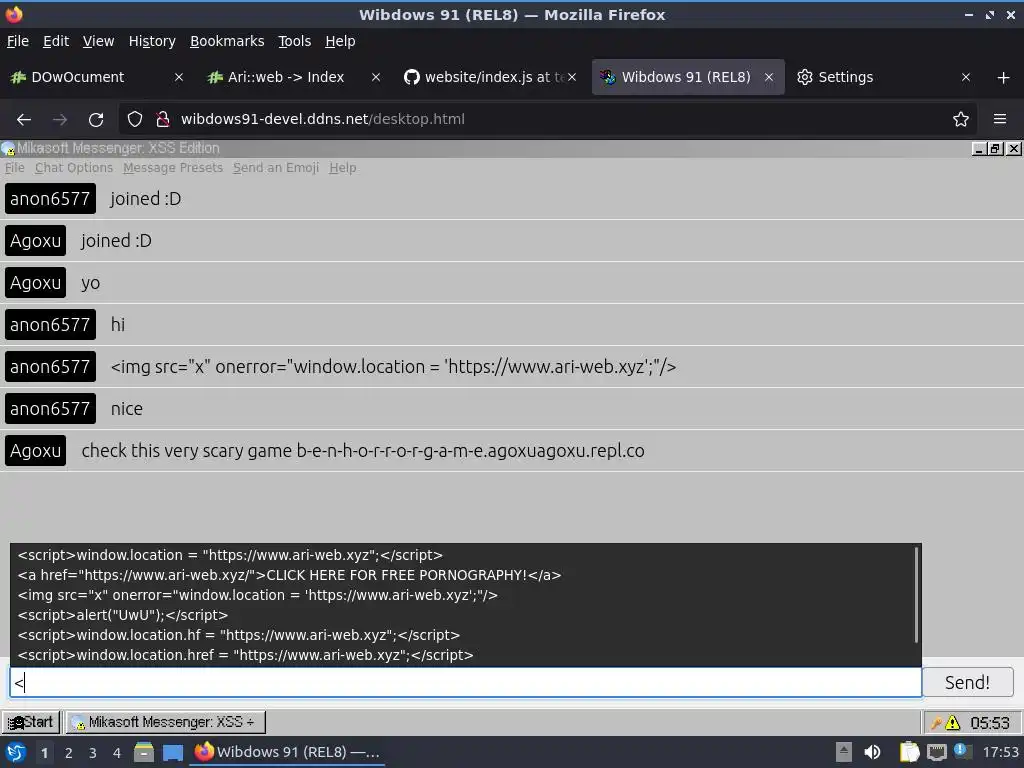Screen dimensions: 1024x768
Task: Close the Ari::web -> Index tab
Action: 376,77
